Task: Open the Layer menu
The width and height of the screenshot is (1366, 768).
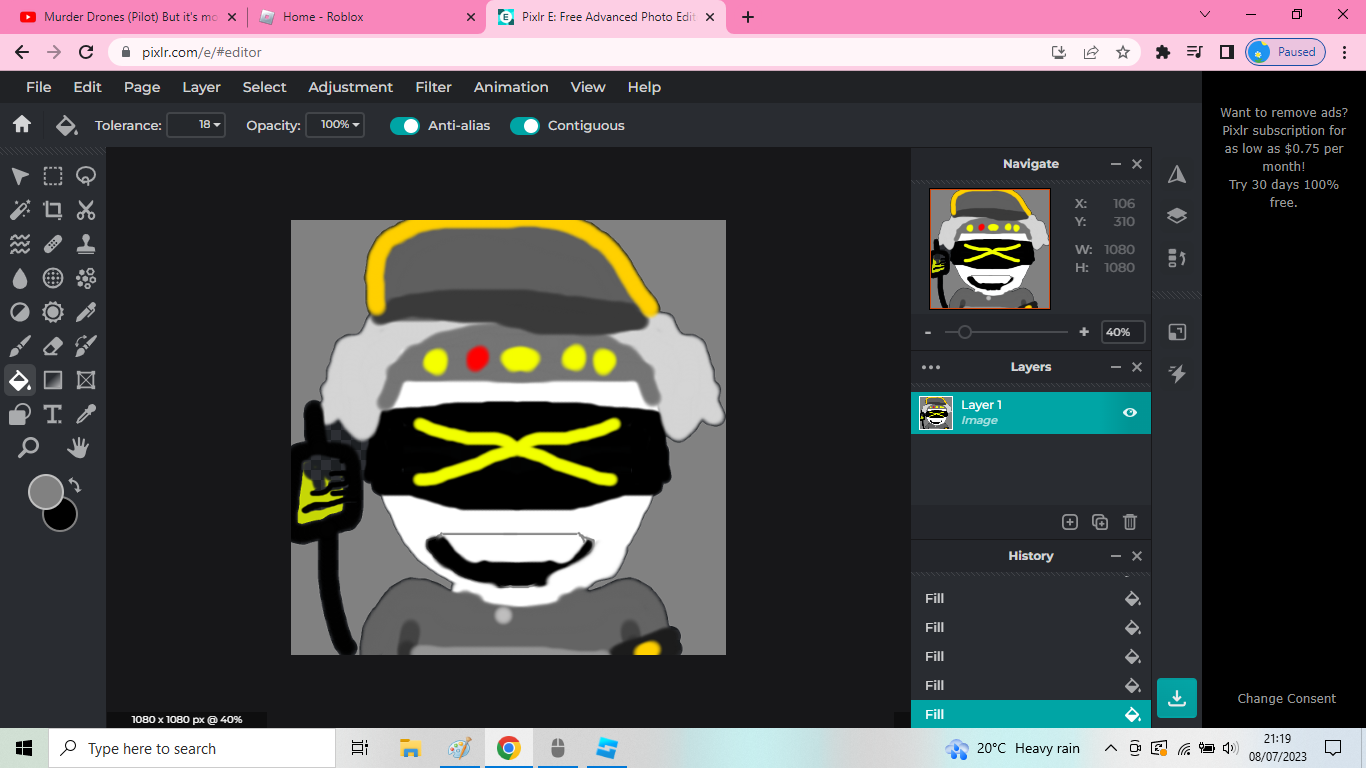Action: point(201,87)
